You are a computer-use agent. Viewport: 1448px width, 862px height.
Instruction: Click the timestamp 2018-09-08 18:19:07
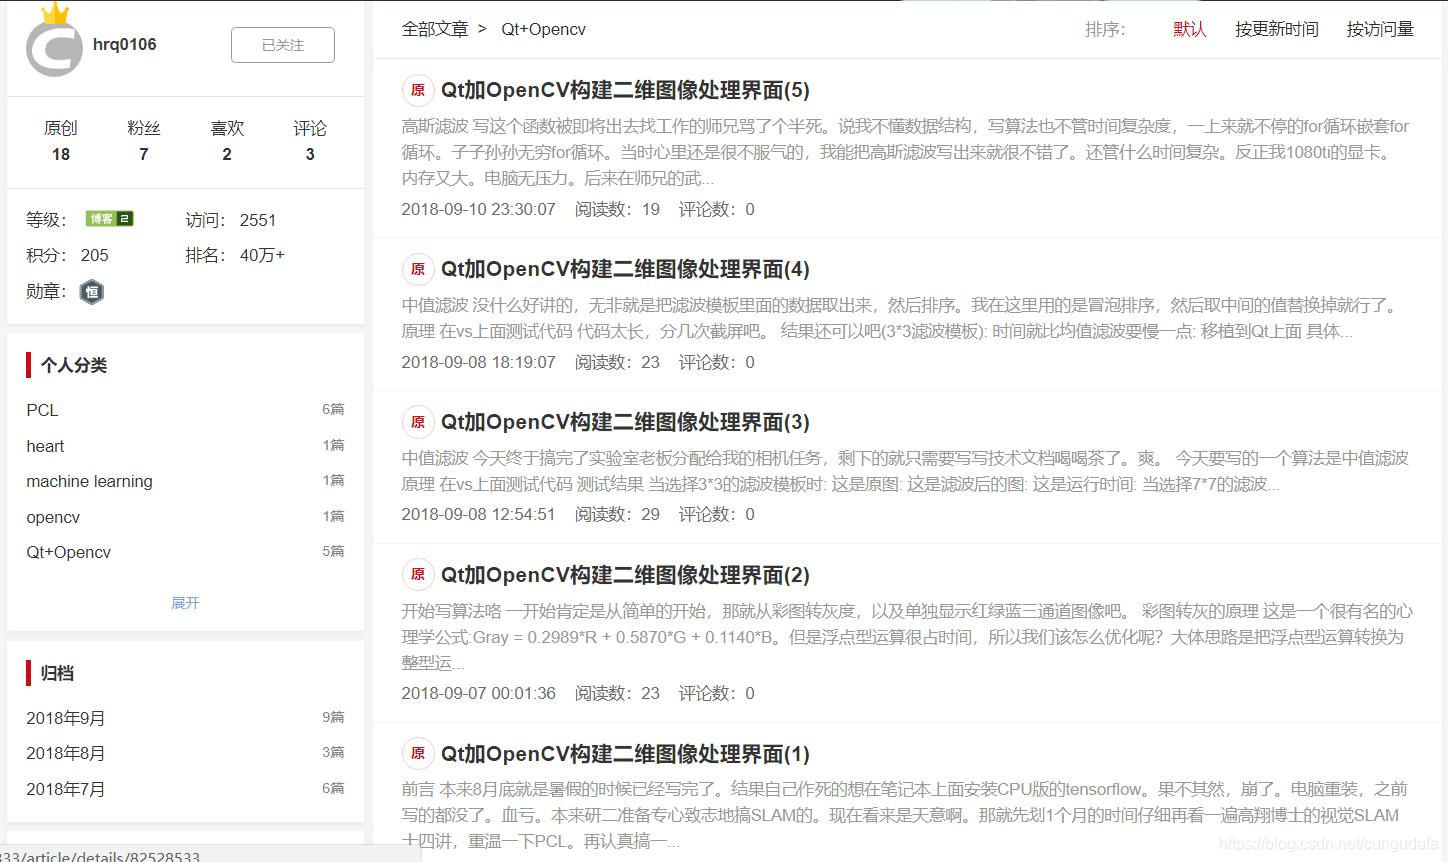479,362
